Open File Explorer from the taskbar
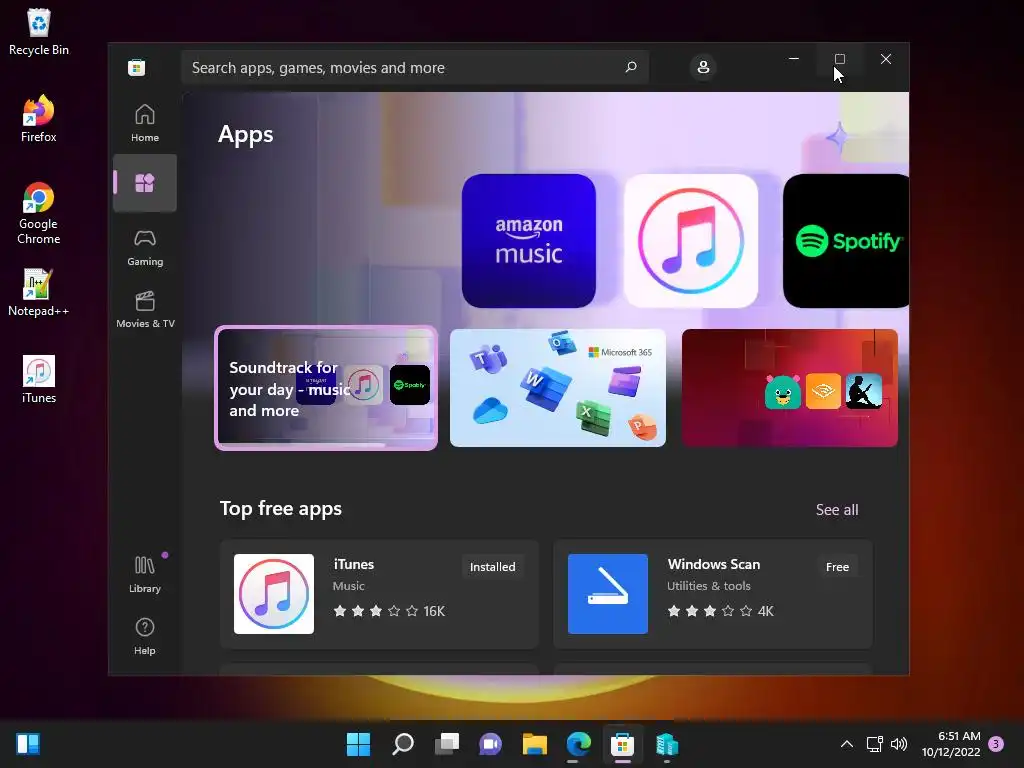The width and height of the screenshot is (1024, 768). click(x=534, y=744)
